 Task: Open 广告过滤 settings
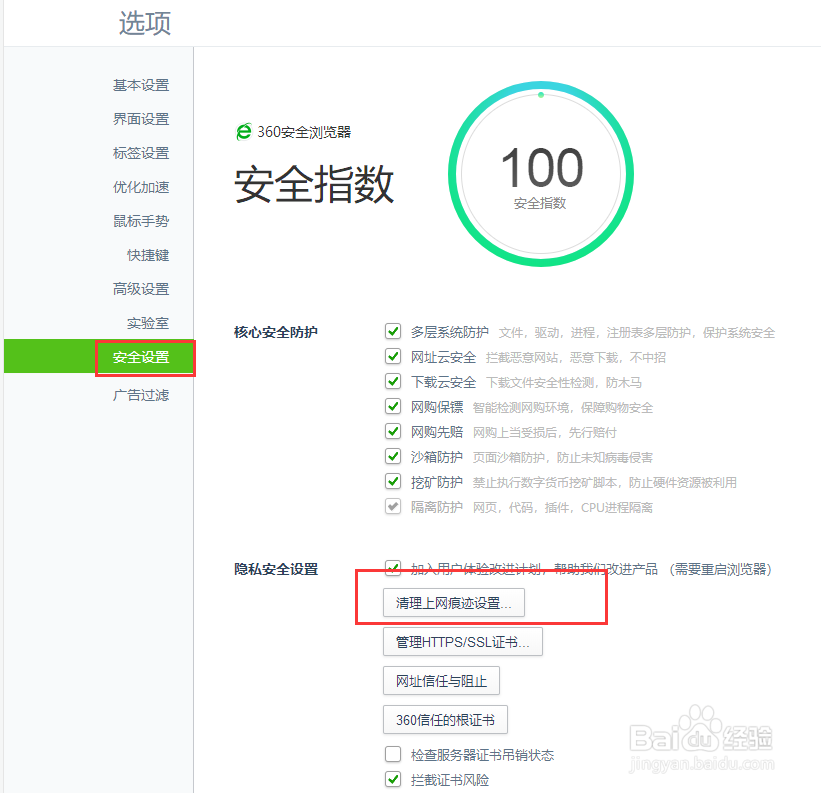click(x=141, y=395)
